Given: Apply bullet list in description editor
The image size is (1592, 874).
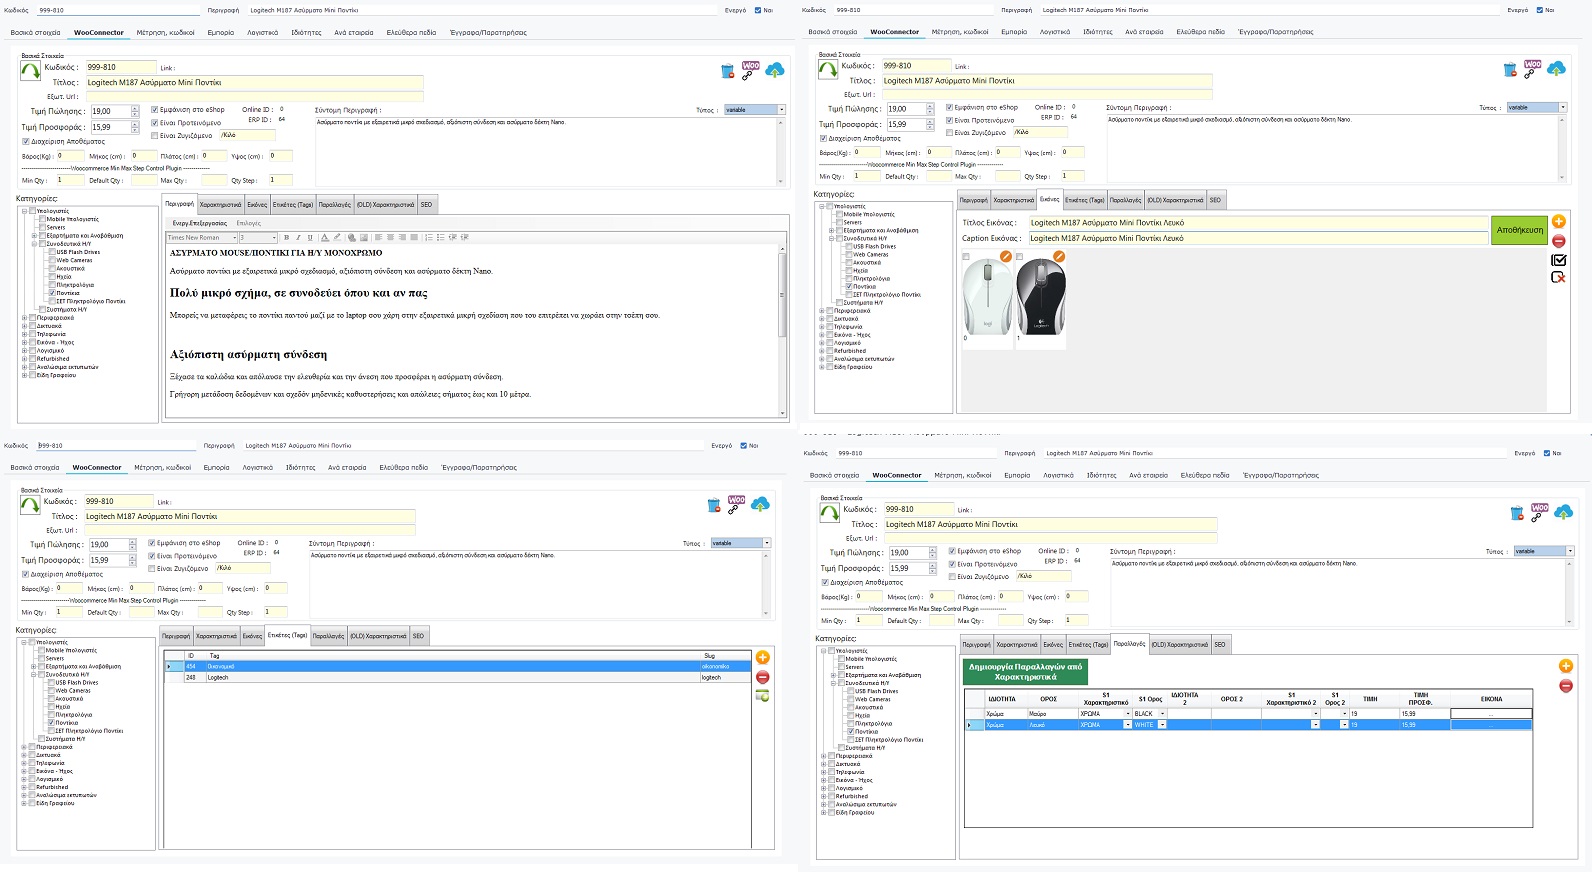Looking at the screenshot, I should tap(441, 238).
